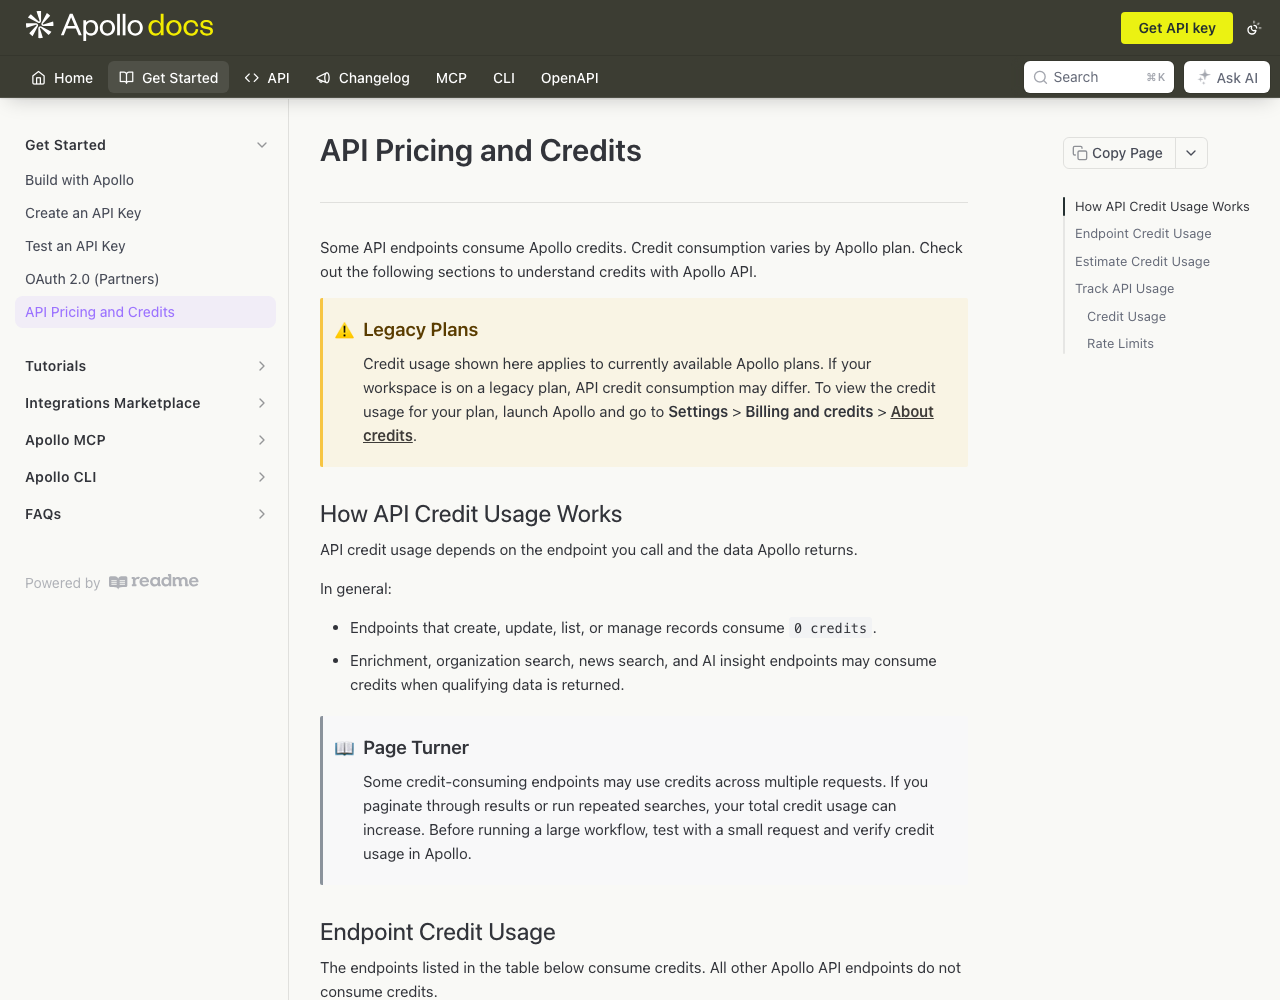Click the Page Turner book icon
Screen dimensions: 1280x1000
344,748
